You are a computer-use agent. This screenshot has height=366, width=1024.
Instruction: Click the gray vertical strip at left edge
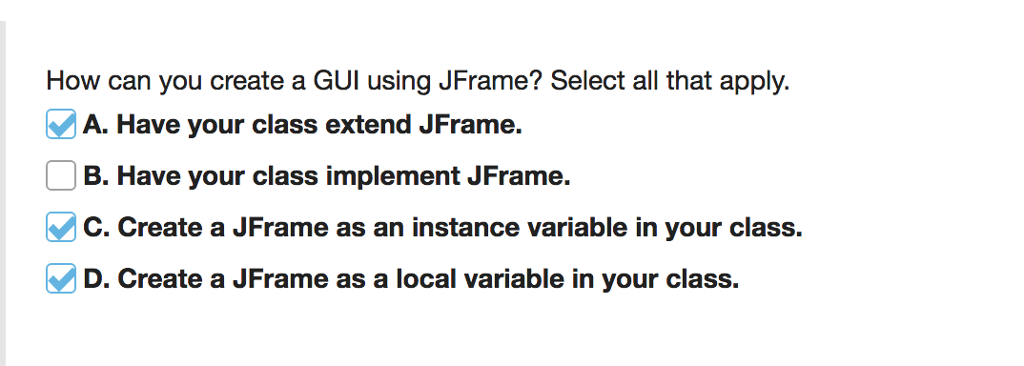click(3, 193)
